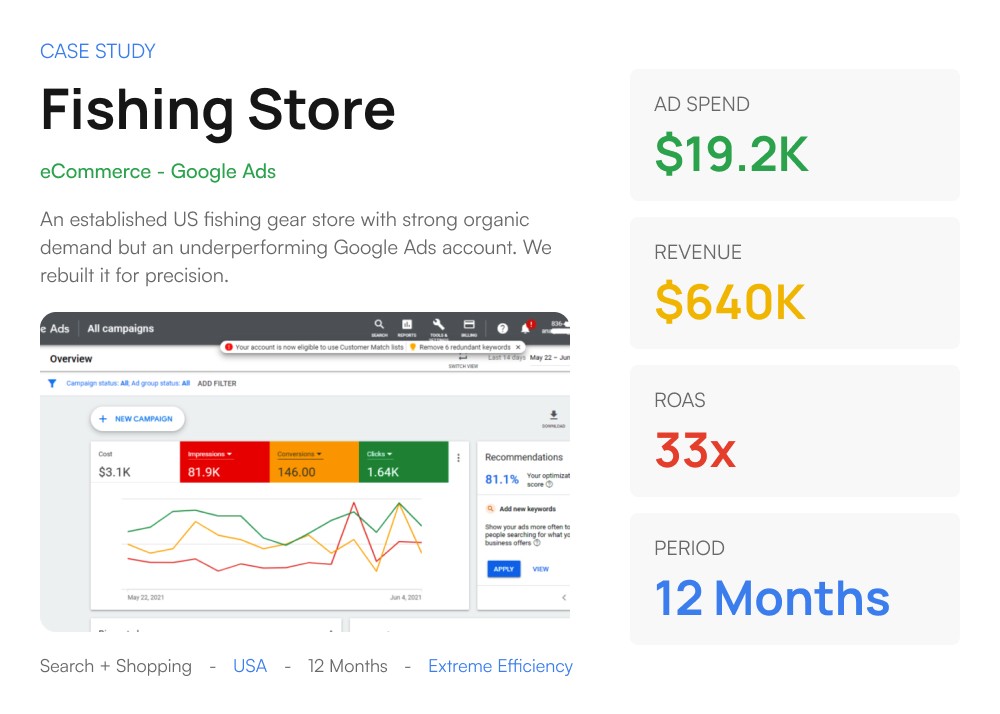Click the Jun 4, 2021 axis label

click(406, 597)
